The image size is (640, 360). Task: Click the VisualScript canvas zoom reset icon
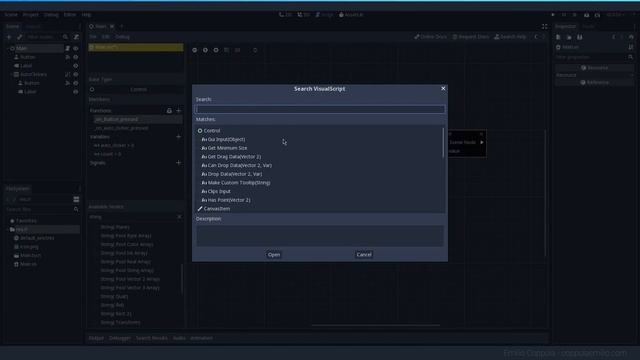(205, 50)
